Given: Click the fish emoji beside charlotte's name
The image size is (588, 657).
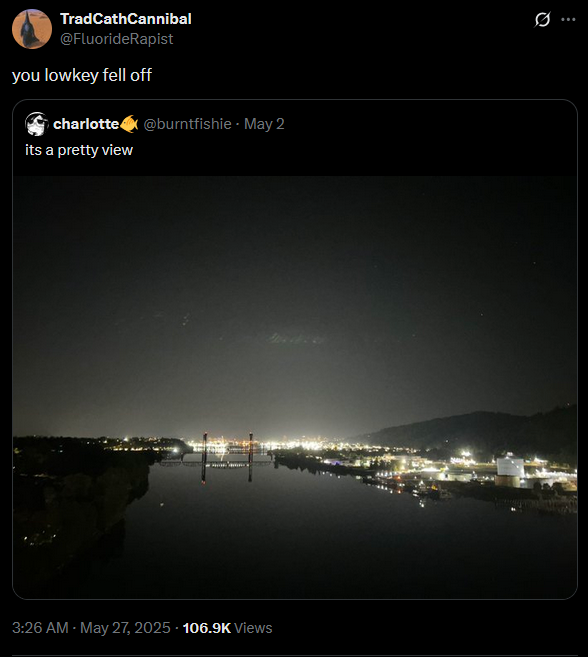Looking at the screenshot, I should (129, 124).
